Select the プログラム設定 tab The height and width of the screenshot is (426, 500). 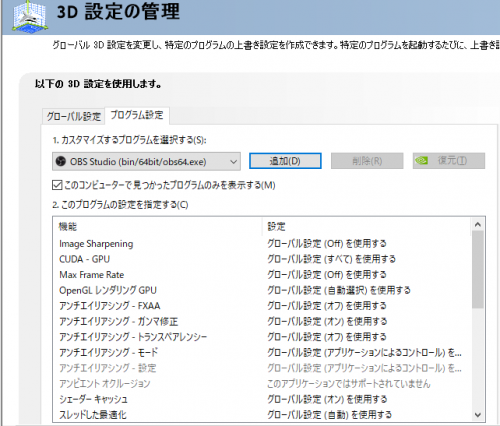pos(137,115)
